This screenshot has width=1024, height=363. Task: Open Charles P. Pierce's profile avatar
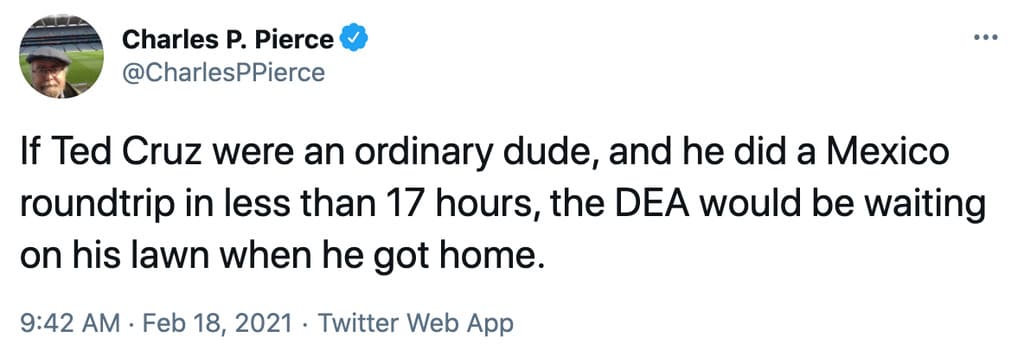click(61, 56)
